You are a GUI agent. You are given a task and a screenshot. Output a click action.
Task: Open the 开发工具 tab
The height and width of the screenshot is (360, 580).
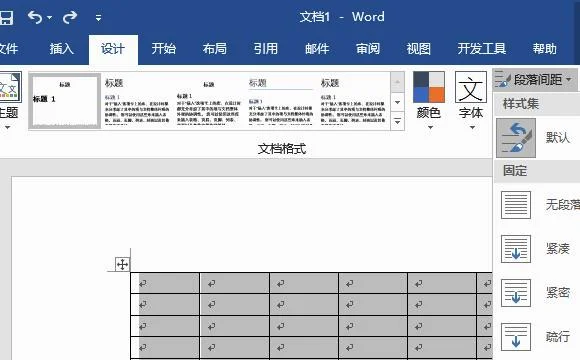482,49
